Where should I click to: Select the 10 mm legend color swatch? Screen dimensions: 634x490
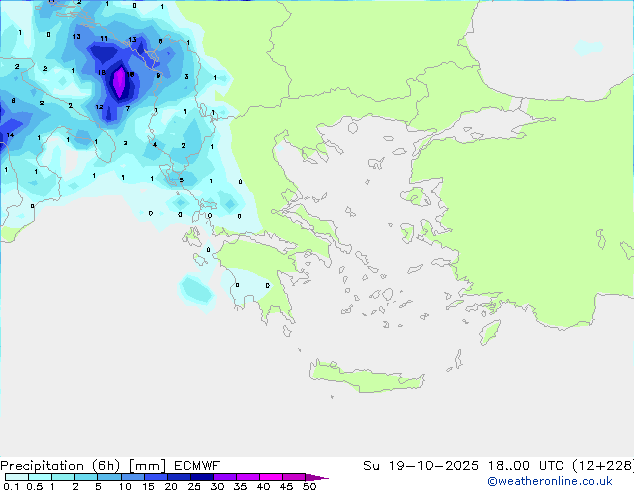(132, 477)
